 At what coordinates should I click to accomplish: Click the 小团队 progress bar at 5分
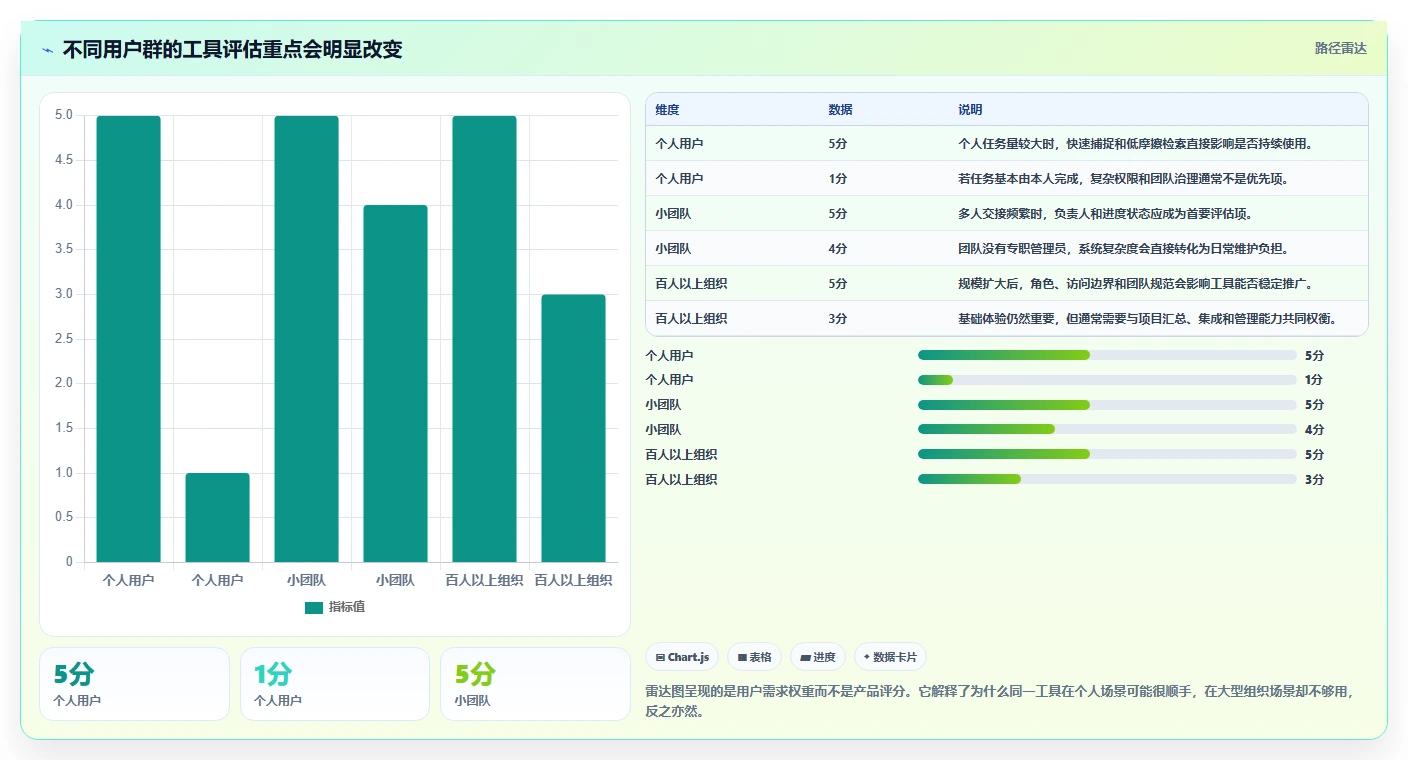[x=1107, y=405]
